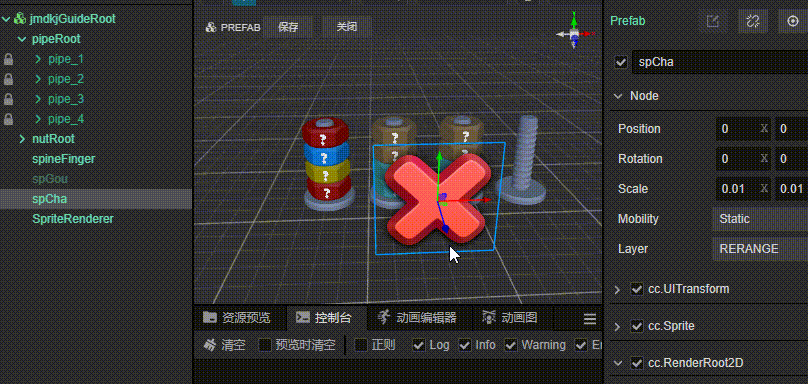
Task: Disable the cc.Sprite component checkbox
Action: click(637, 326)
